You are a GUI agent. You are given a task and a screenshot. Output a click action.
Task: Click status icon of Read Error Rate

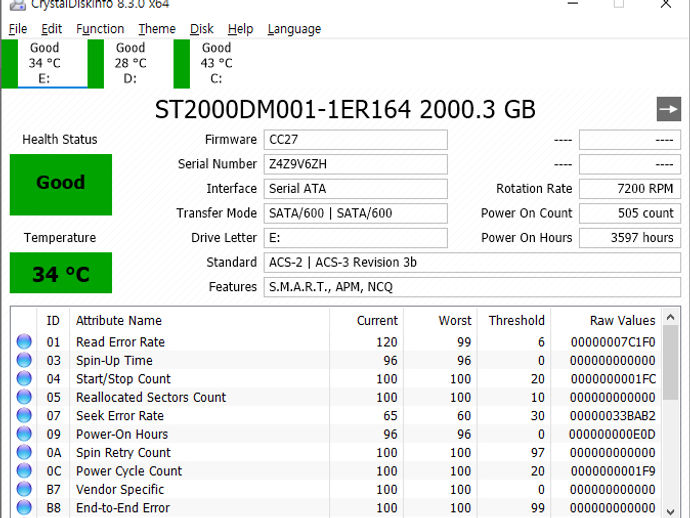[24, 342]
